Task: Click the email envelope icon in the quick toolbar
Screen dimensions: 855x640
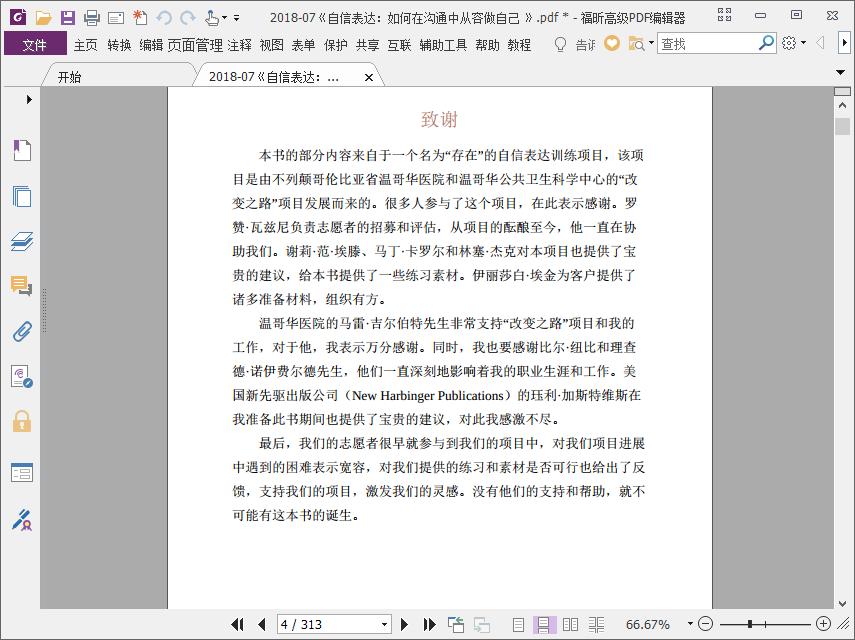Action: tap(116, 19)
